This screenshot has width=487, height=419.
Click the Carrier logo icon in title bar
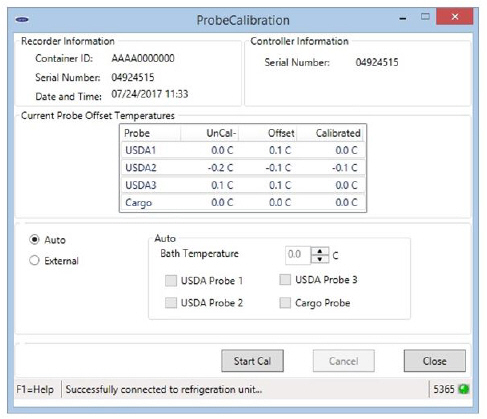point(22,20)
